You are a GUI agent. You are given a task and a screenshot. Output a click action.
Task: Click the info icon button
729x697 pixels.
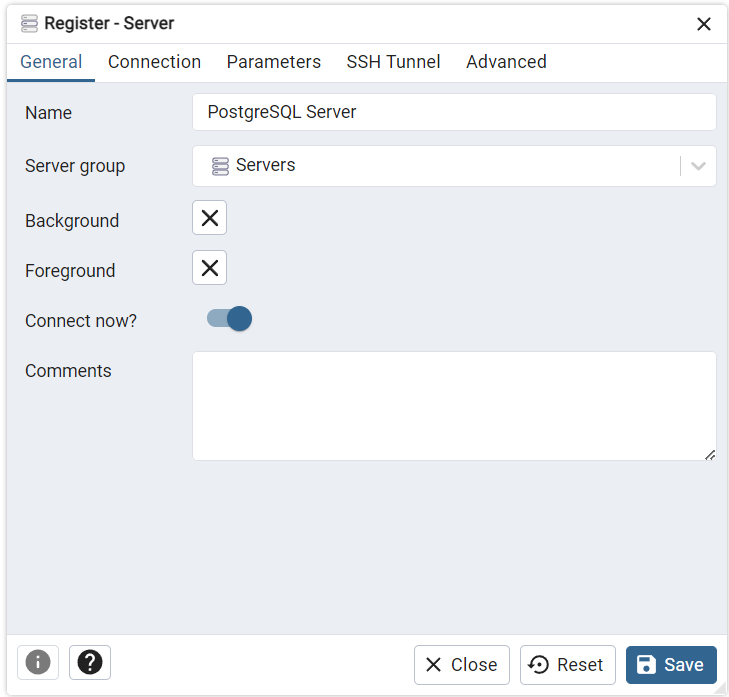[38, 662]
